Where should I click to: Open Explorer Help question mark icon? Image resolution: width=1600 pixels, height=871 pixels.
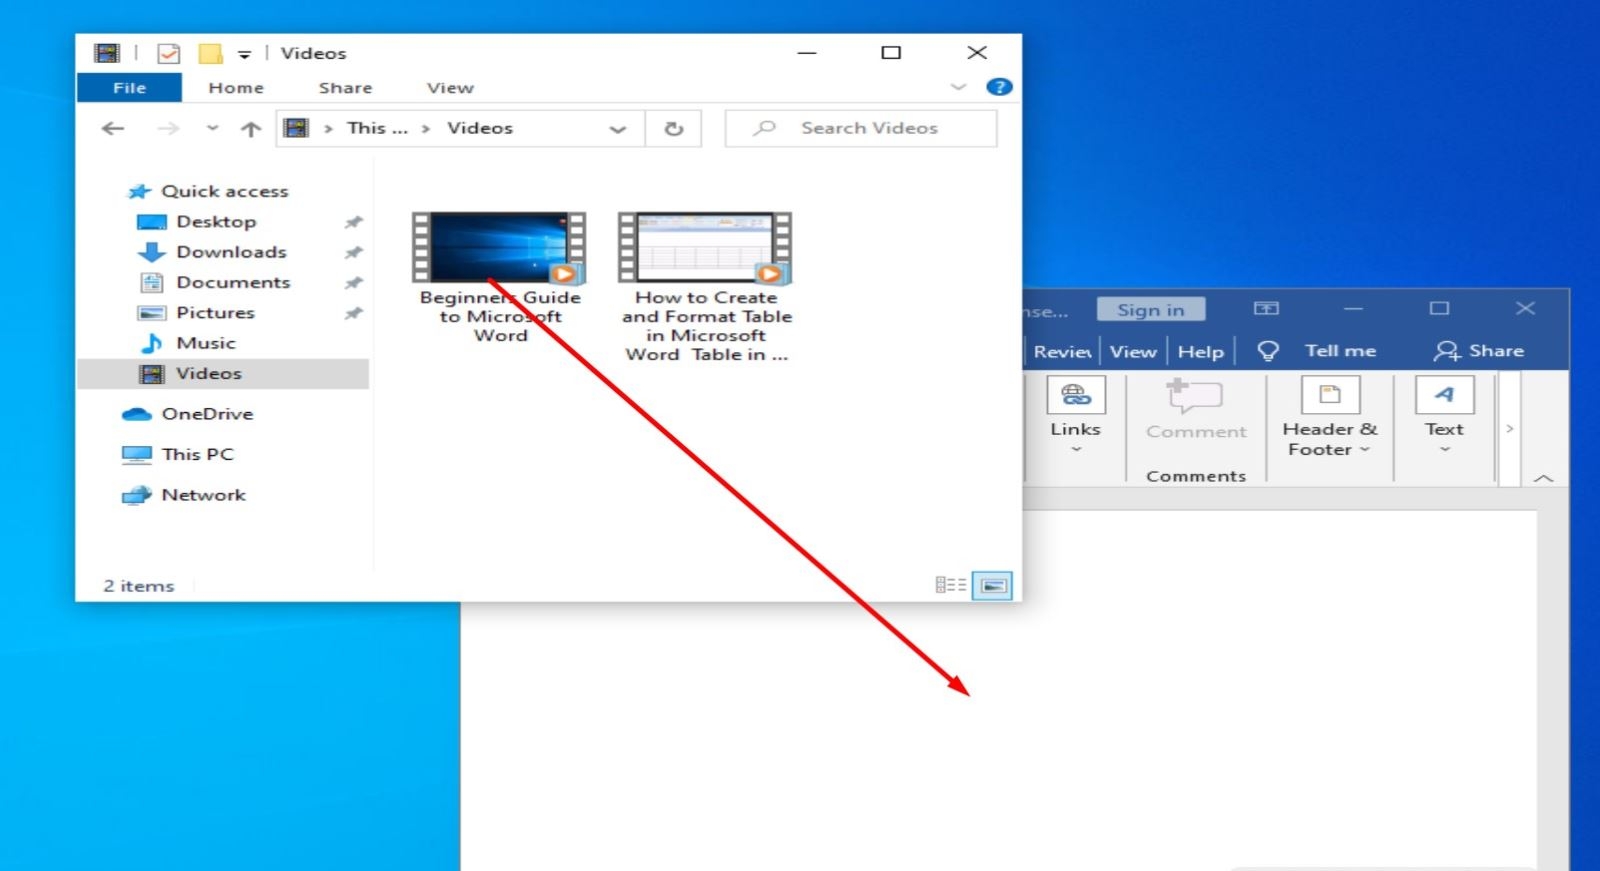pos(999,87)
